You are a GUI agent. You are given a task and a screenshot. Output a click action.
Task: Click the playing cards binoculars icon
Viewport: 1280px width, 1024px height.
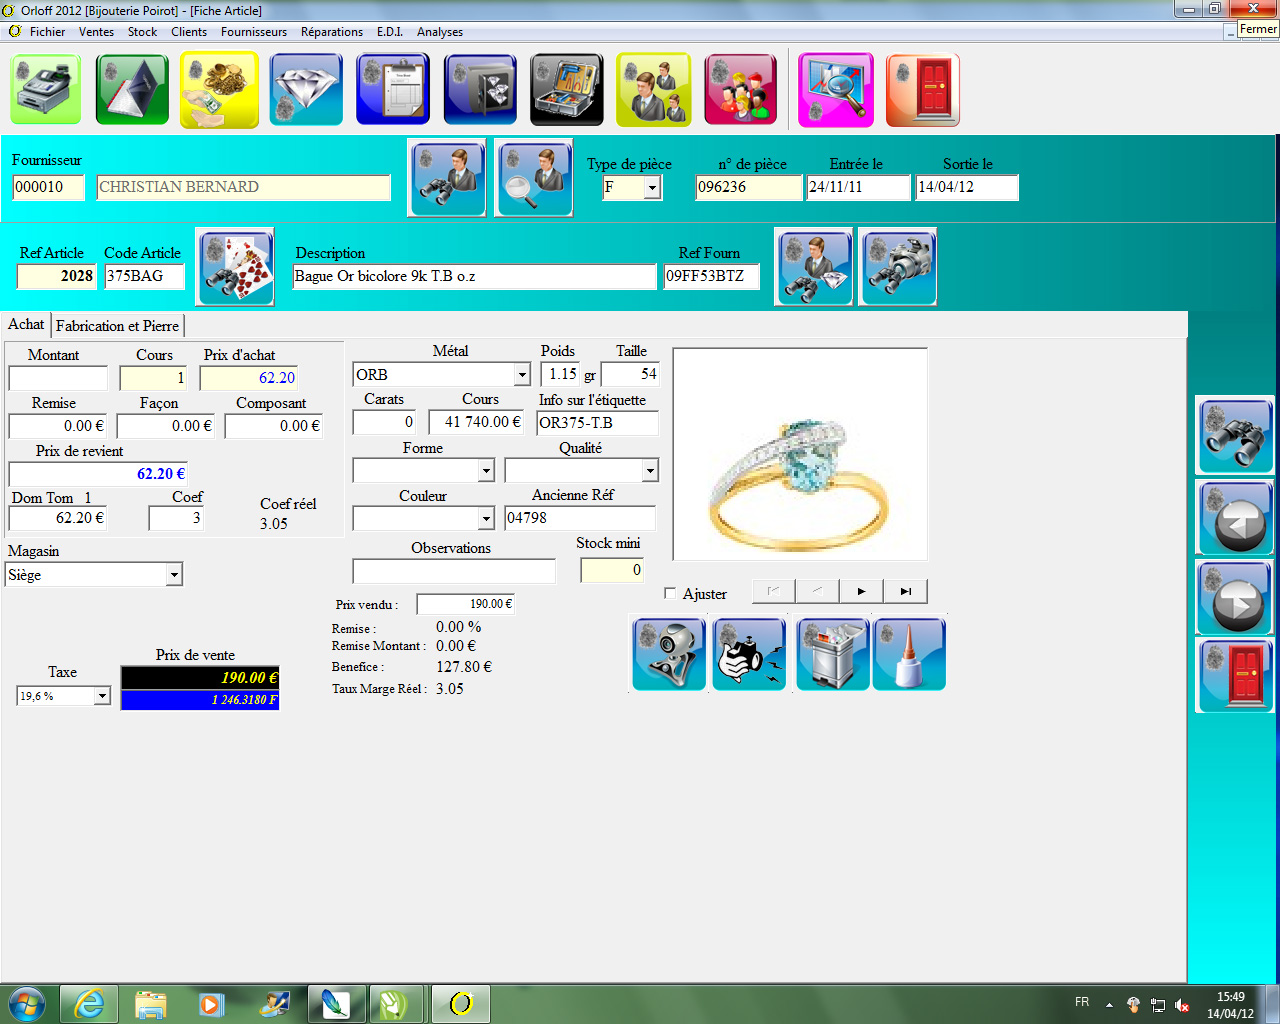click(x=236, y=267)
